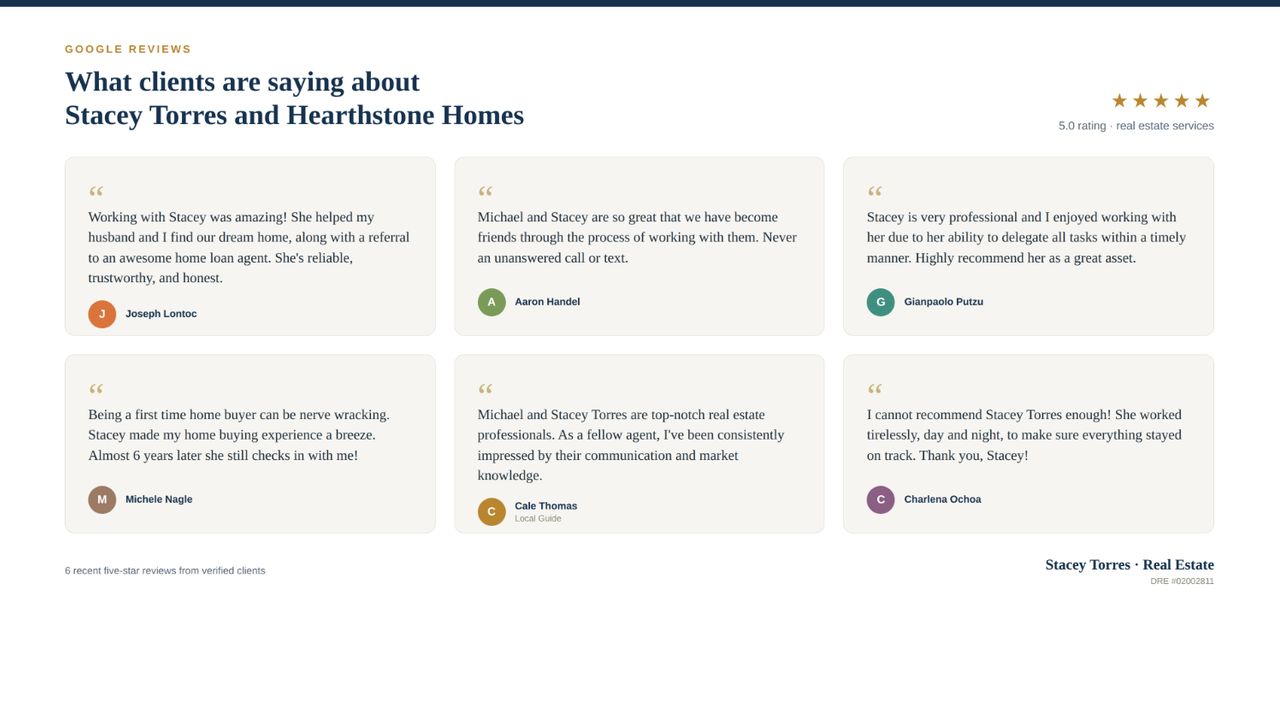This screenshot has height=720, width=1280.
Task: Select the Gianpaolo Putzu reviewer name
Action: tap(943, 302)
